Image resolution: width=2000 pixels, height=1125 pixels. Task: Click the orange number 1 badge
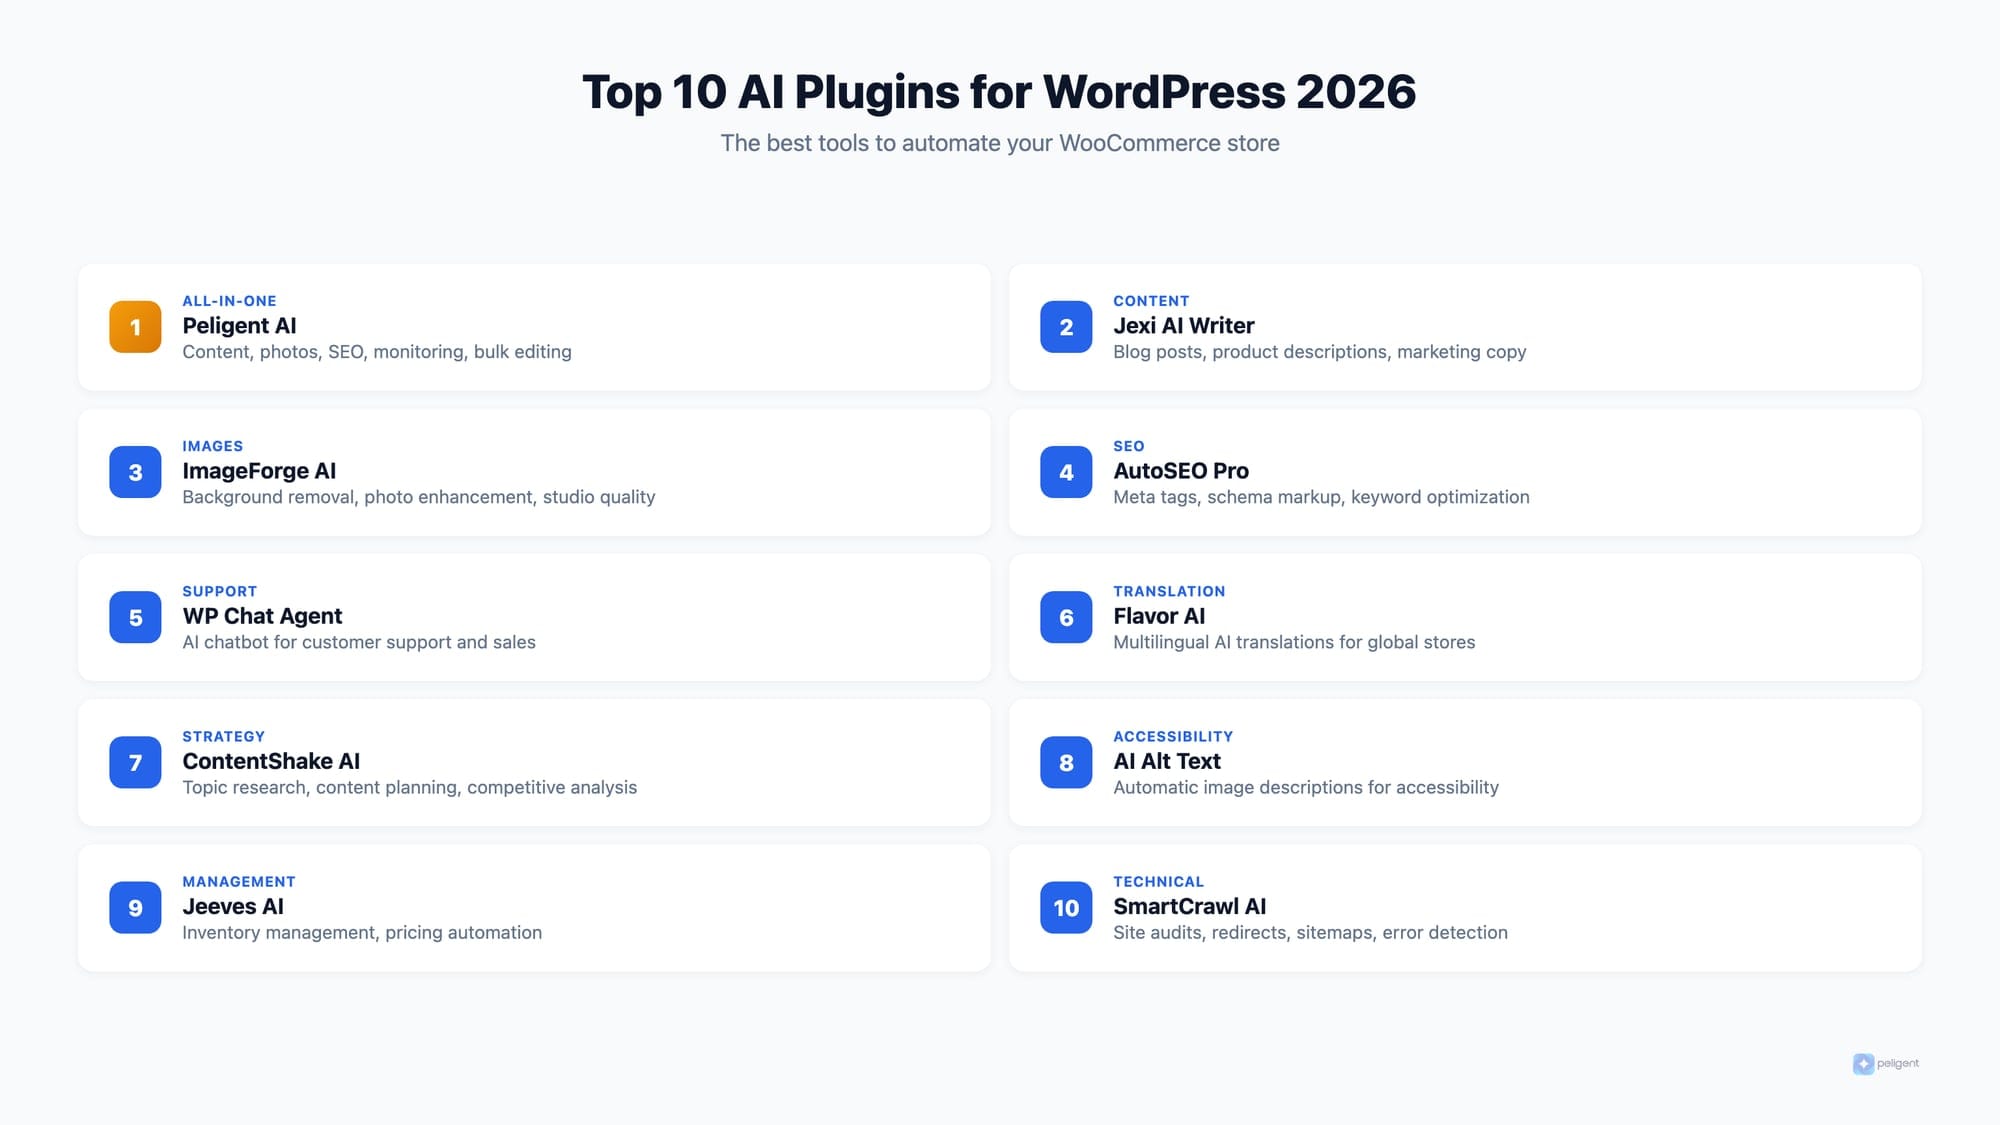pos(135,327)
